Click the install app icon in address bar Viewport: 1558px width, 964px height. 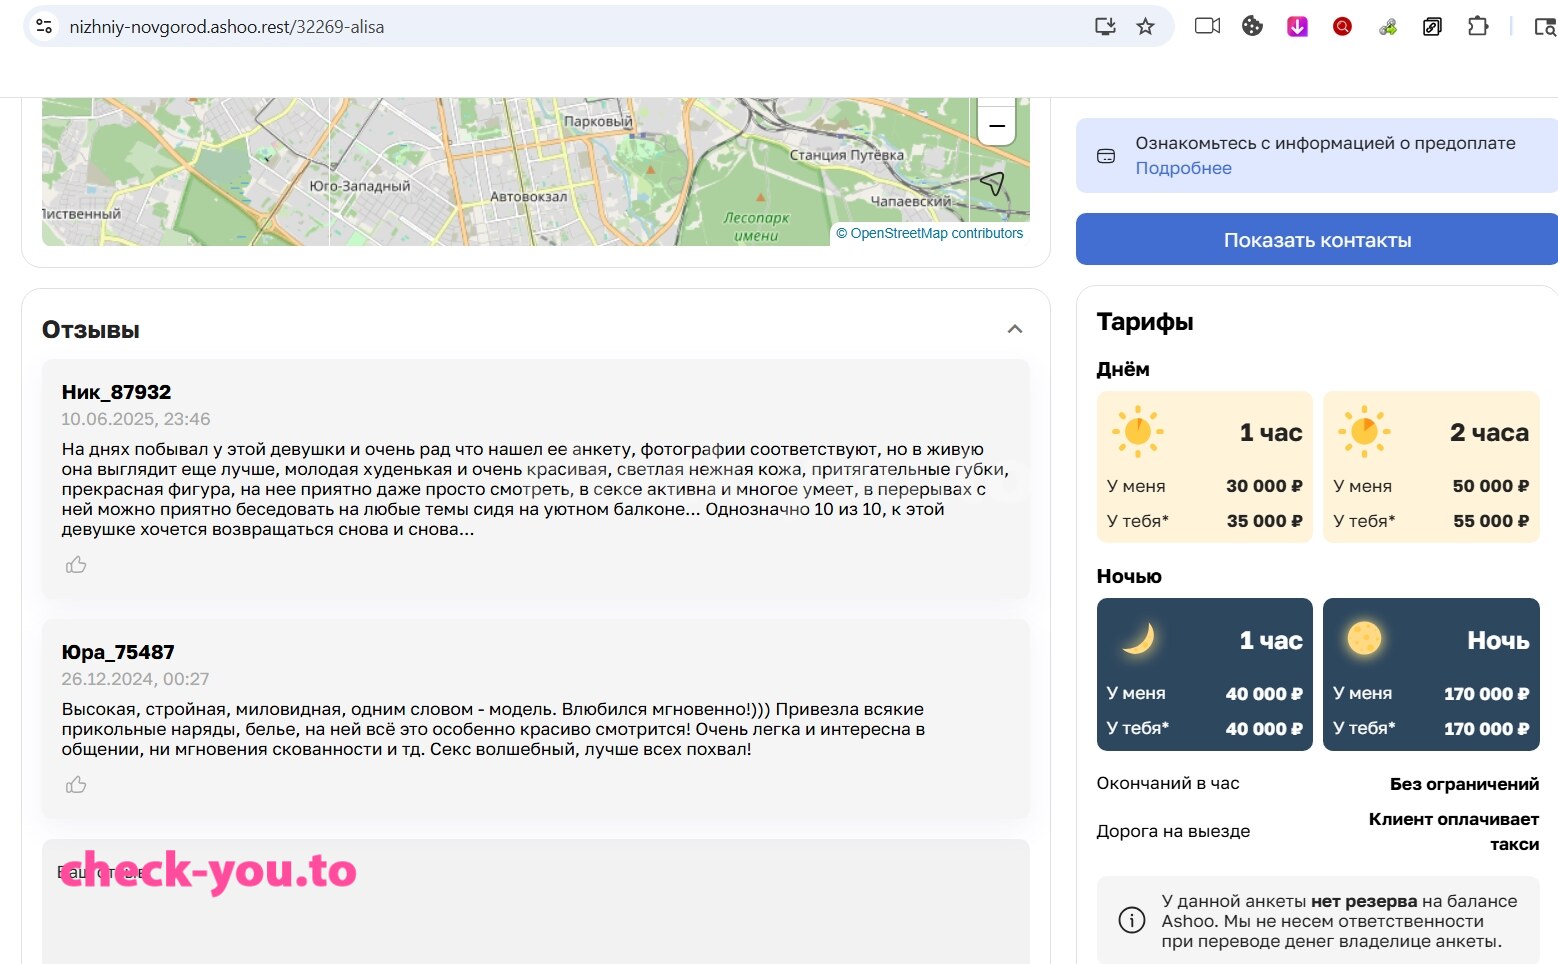point(1105,27)
